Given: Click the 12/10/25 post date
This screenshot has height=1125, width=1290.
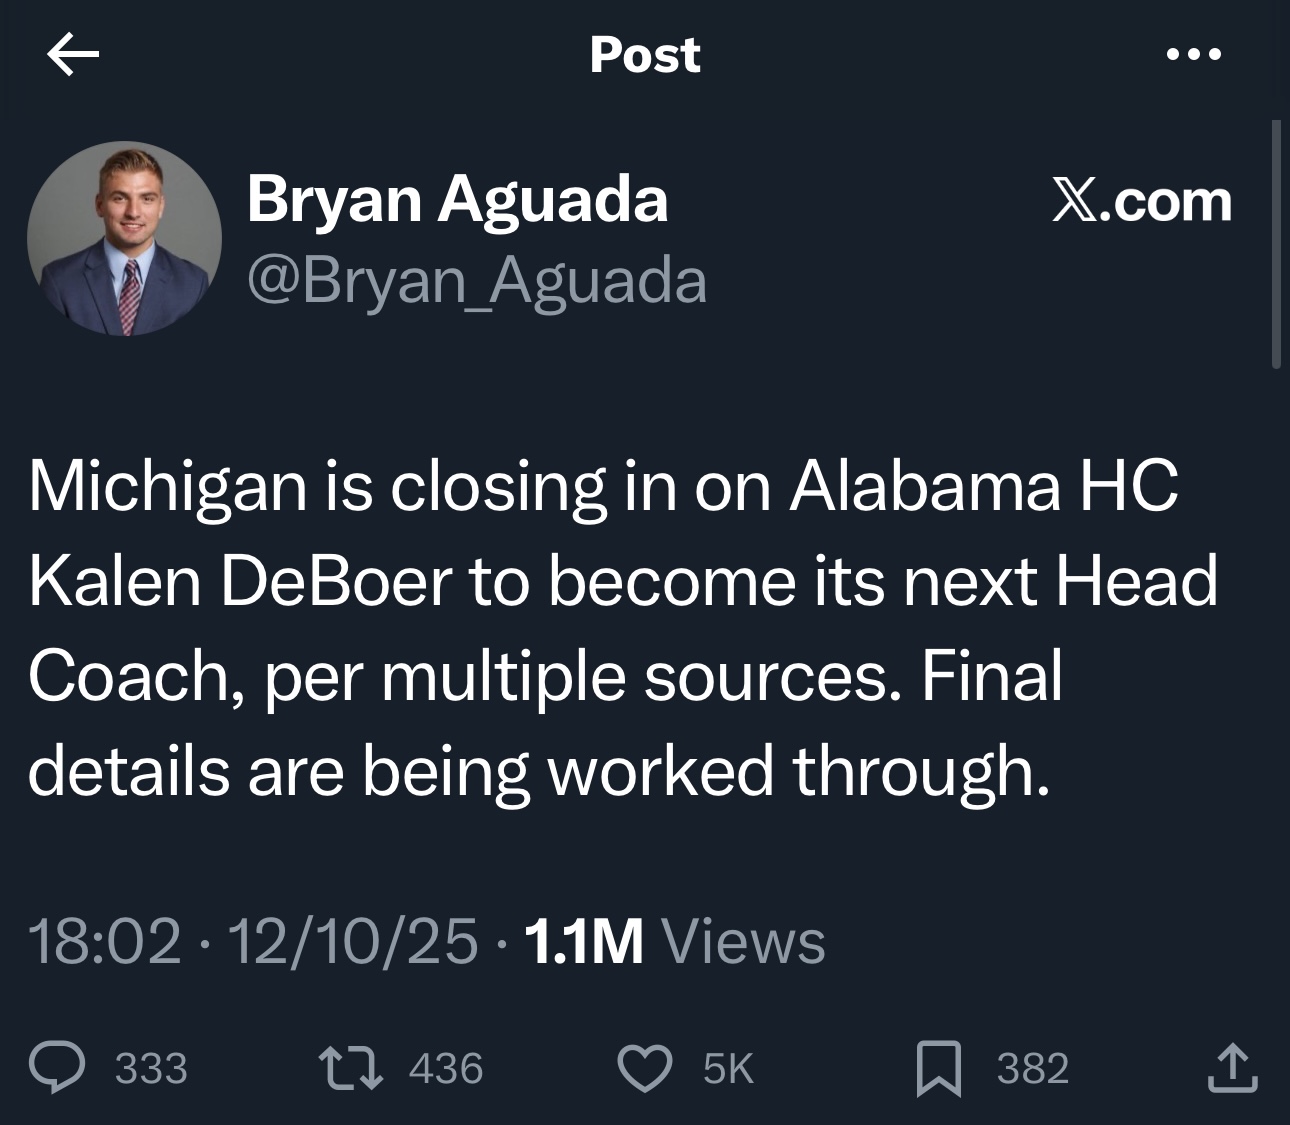Looking at the screenshot, I should pyautogui.click(x=353, y=942).
